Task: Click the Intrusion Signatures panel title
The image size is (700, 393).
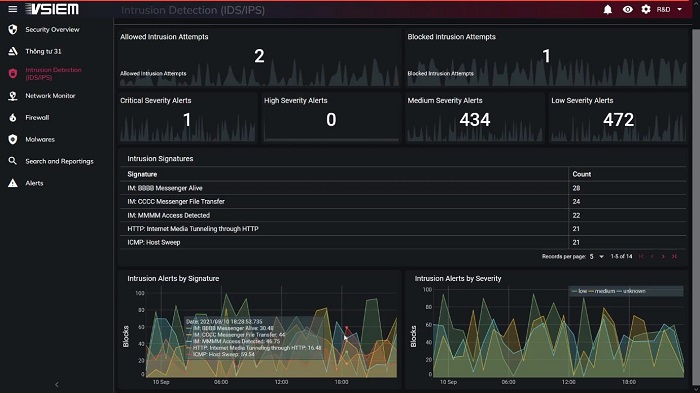Action: pos(160,159)
